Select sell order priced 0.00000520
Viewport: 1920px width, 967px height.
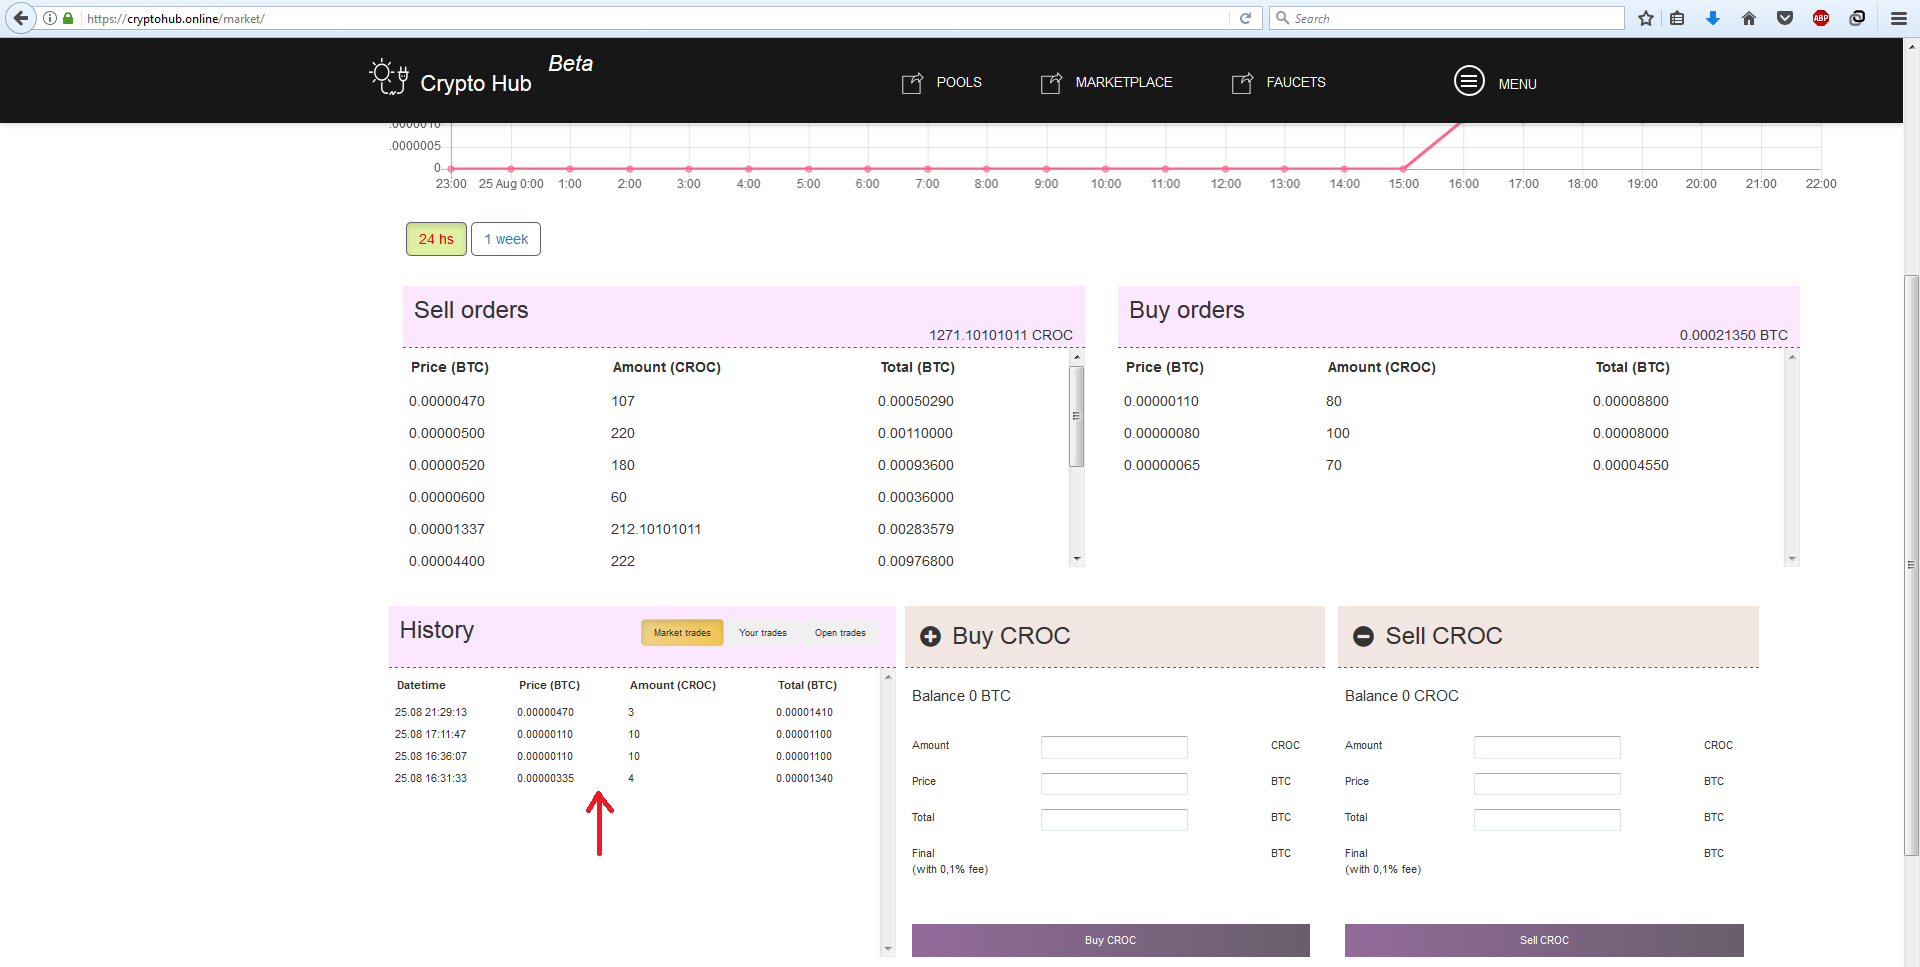[x=736, y=465]
